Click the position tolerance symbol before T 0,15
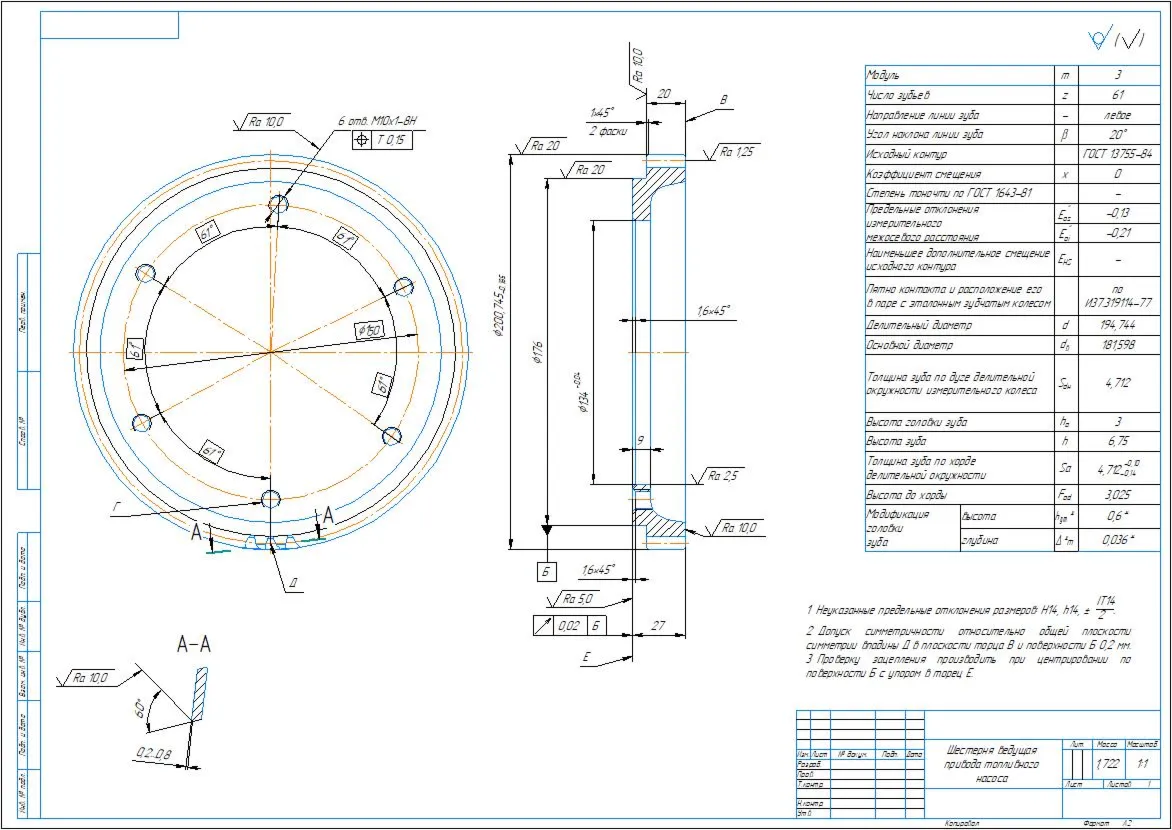Viewport: 1172px width, 830px height. coord(363,140)
